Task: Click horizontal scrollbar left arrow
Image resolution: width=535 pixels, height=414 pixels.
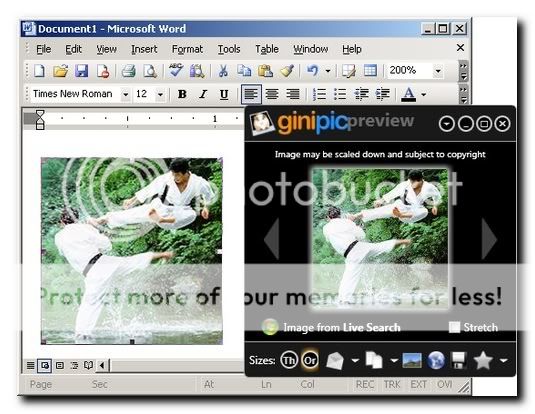Action: point(102,366)
